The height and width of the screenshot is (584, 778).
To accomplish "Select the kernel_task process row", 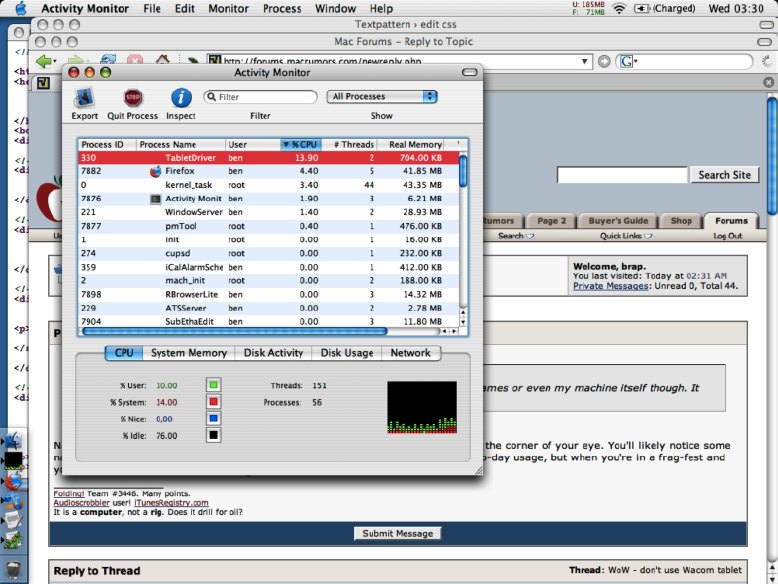I will click(x=268, y=185).
